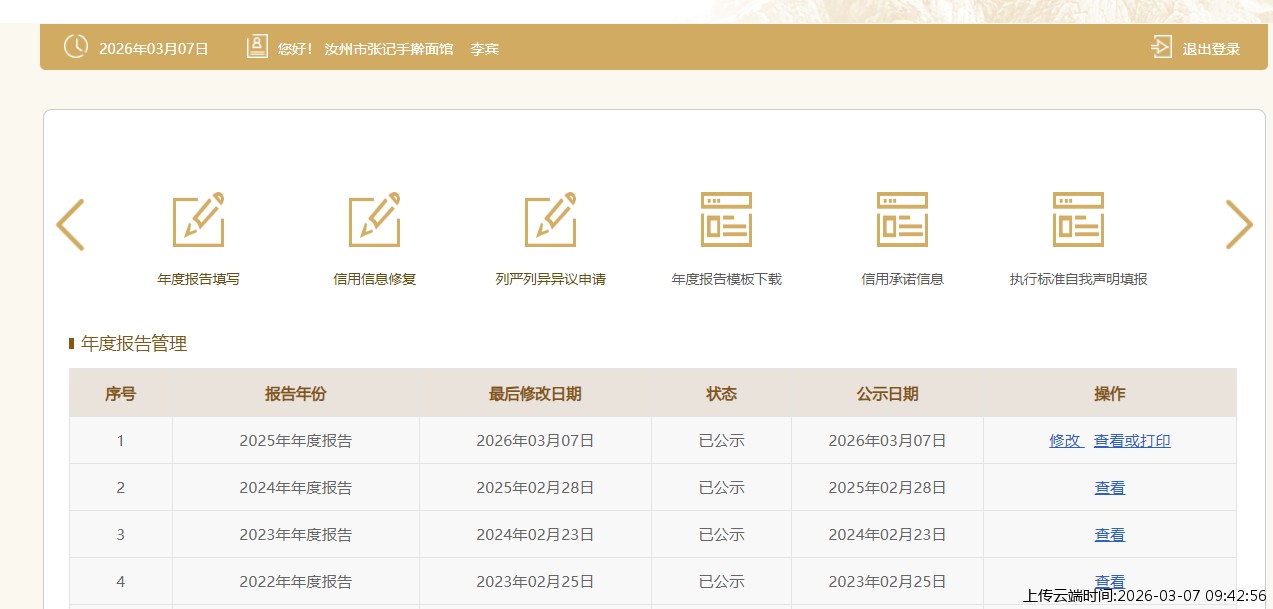This screenshot has height=609, width=1273.
Task: Open the 信用承诺信息 icon
Action: coord(902,220)
